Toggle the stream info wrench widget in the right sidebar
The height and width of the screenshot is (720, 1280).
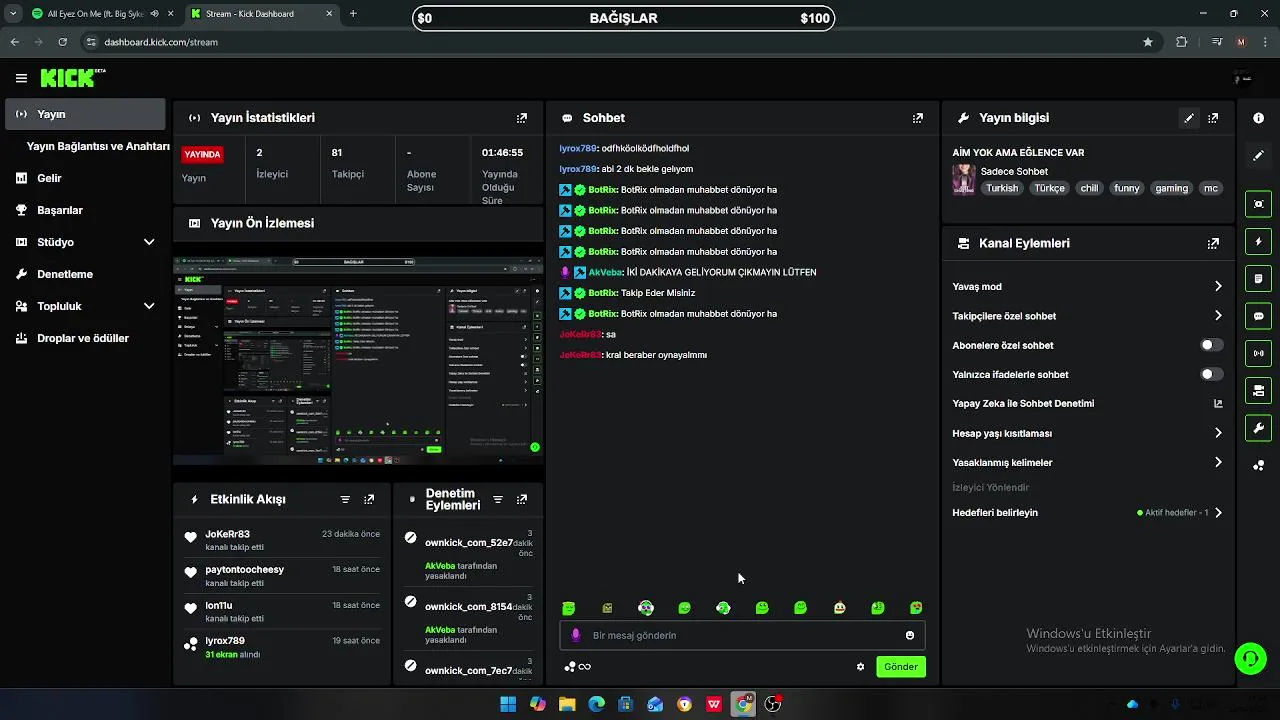pyautogui.click(x=1258, y=428)
